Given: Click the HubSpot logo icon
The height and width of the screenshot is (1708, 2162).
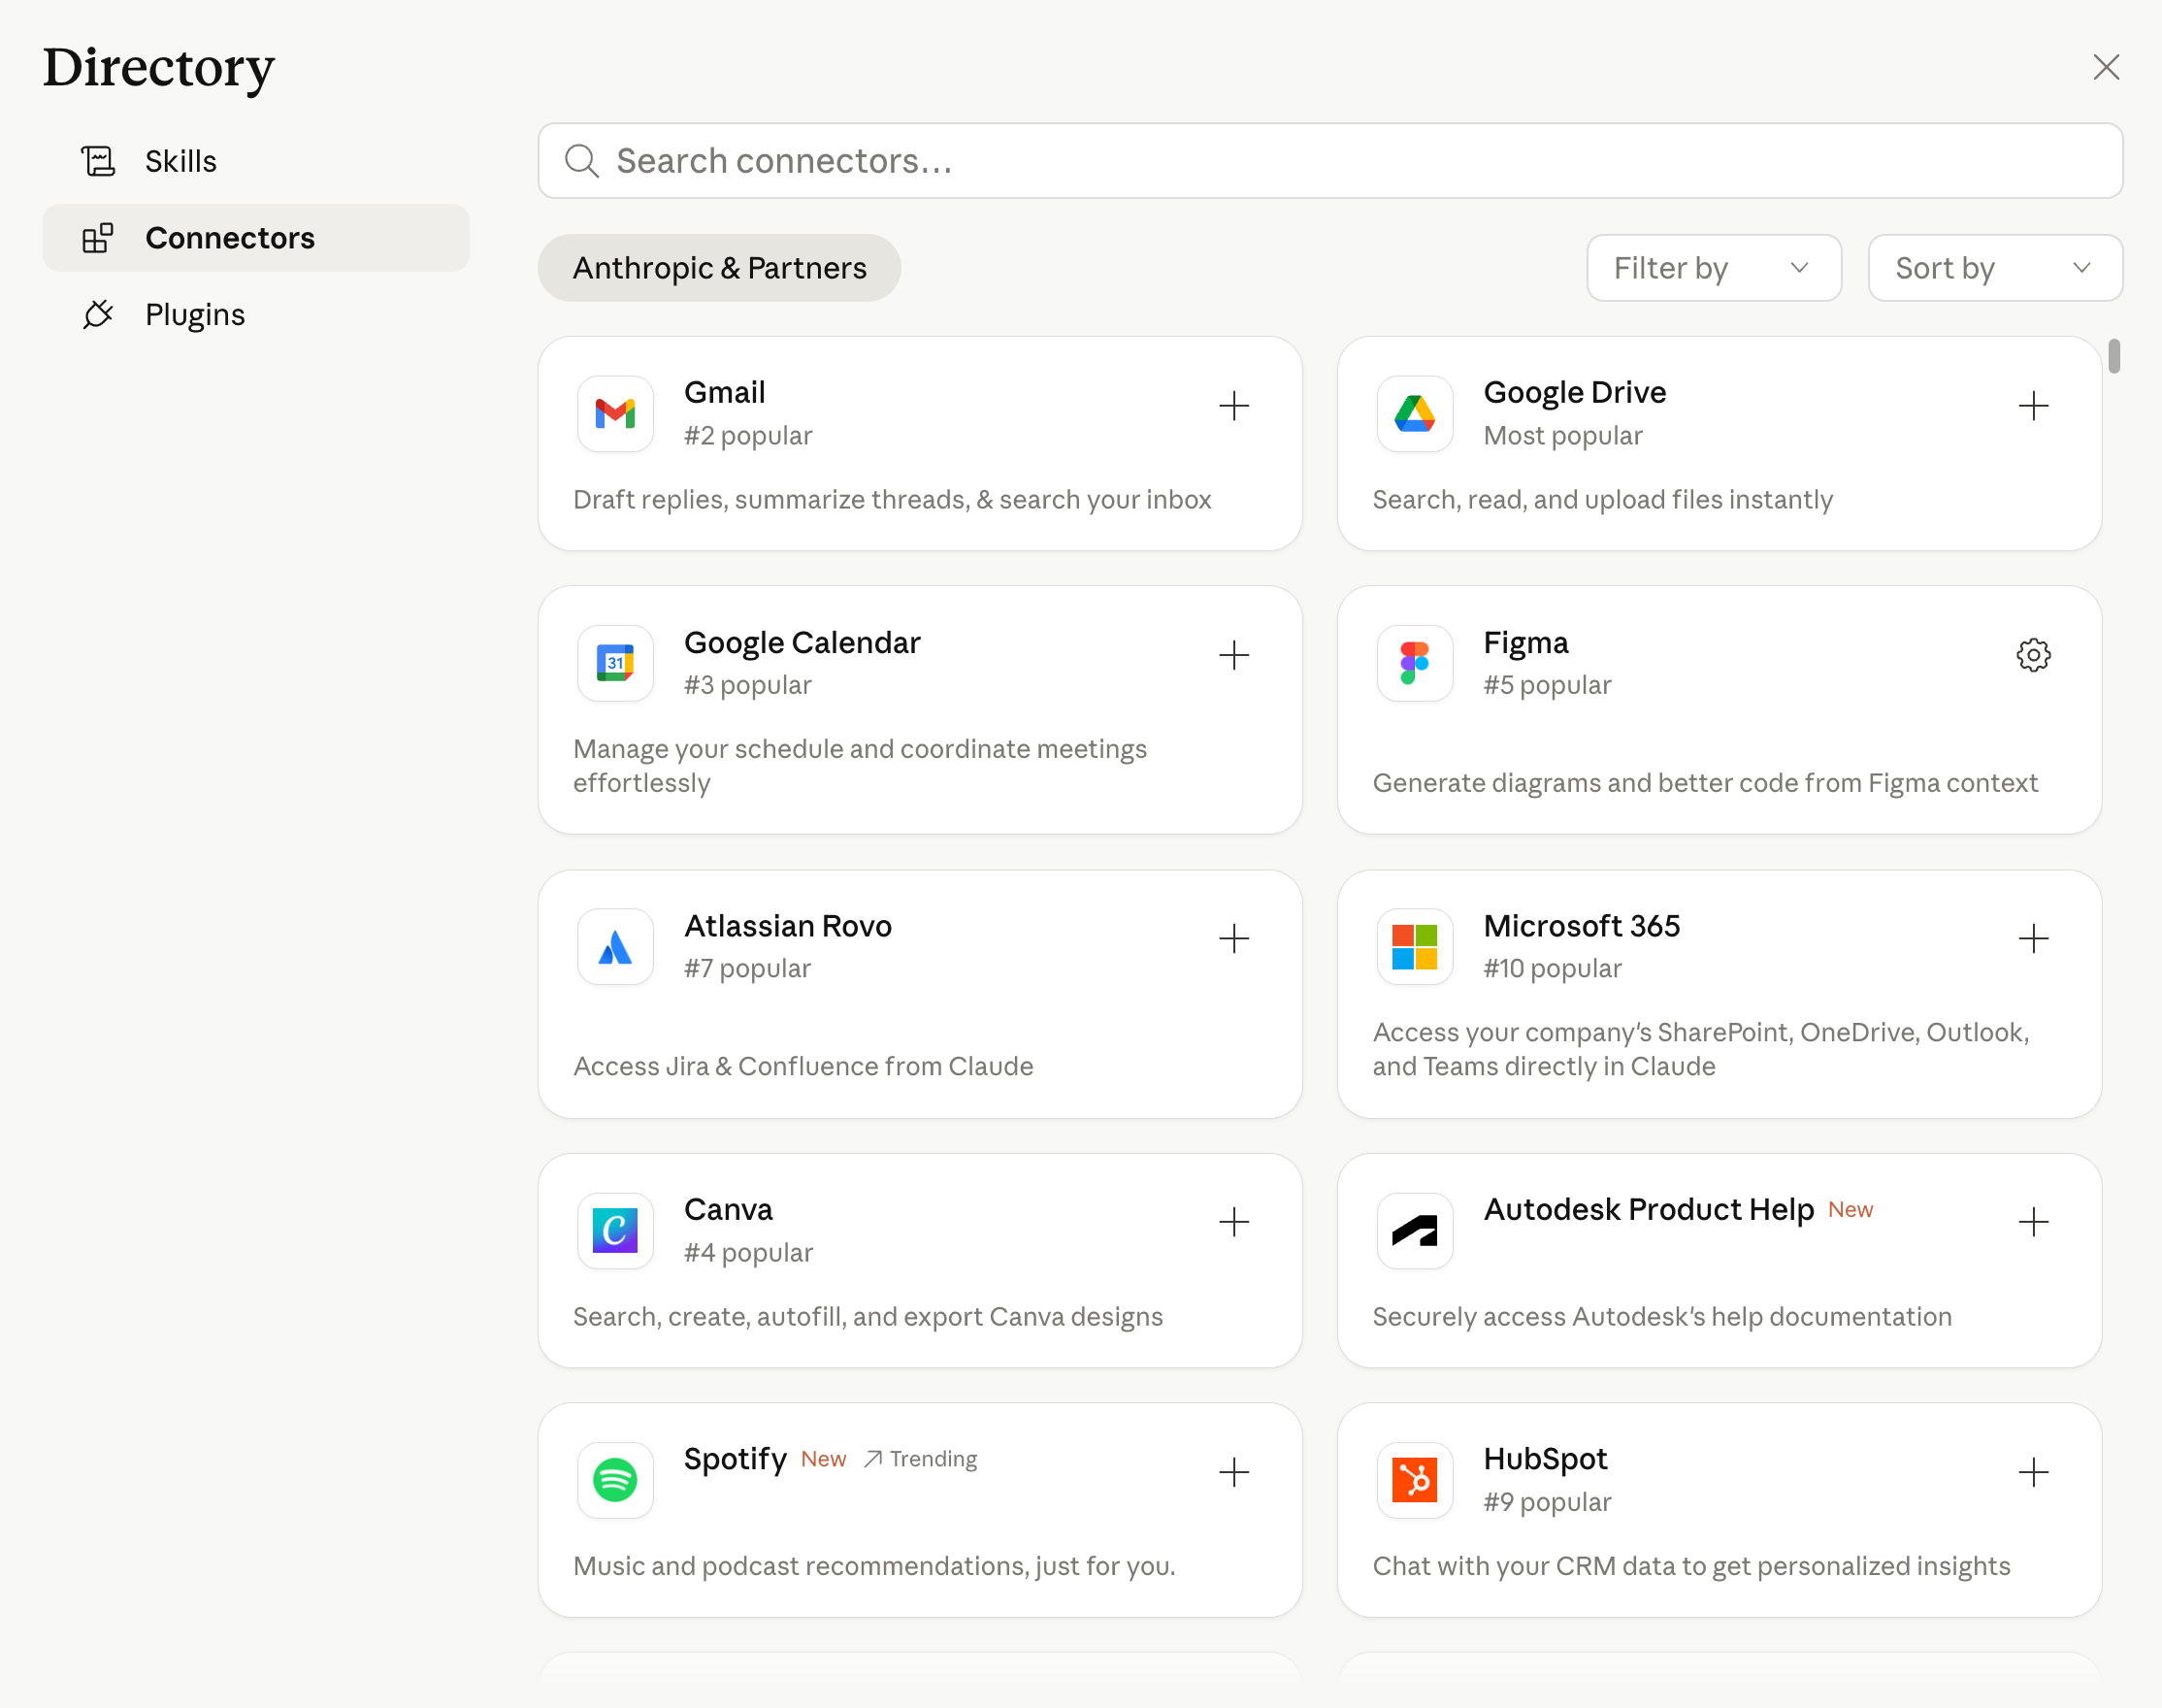Looking at the screenshot, I should (x=1415, y=1480).
